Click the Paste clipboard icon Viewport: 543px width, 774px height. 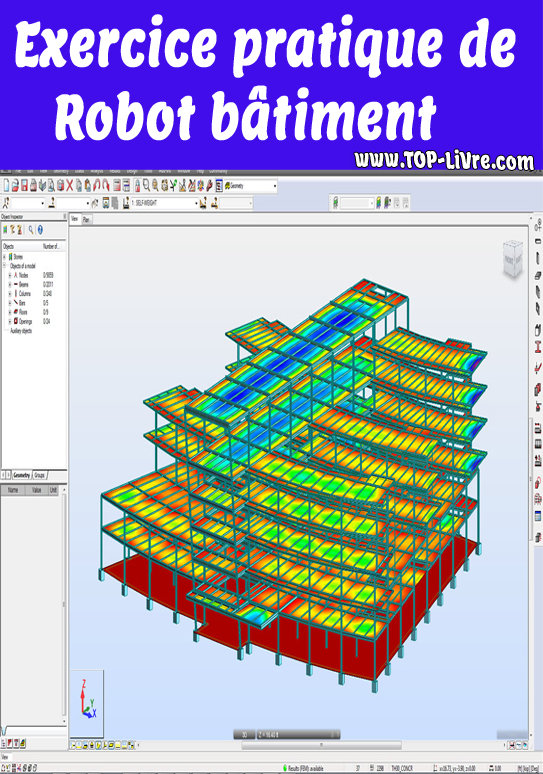pyautogui.click(x=87, y=186)
